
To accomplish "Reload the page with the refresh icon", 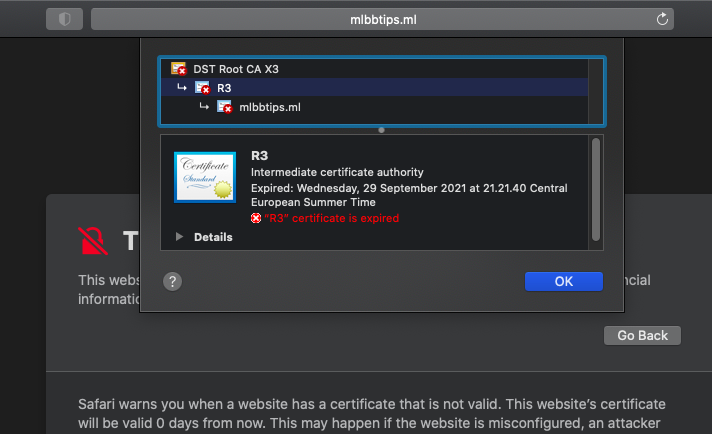I will point(662,19).
